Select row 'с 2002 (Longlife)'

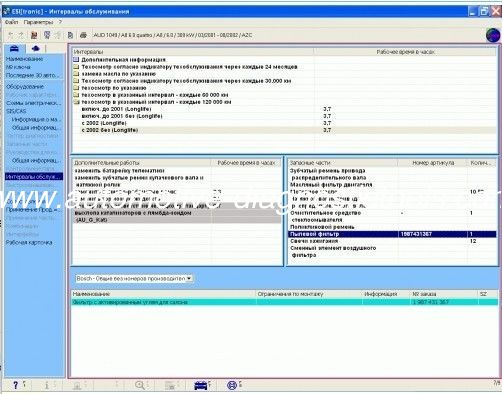(283, 123)
